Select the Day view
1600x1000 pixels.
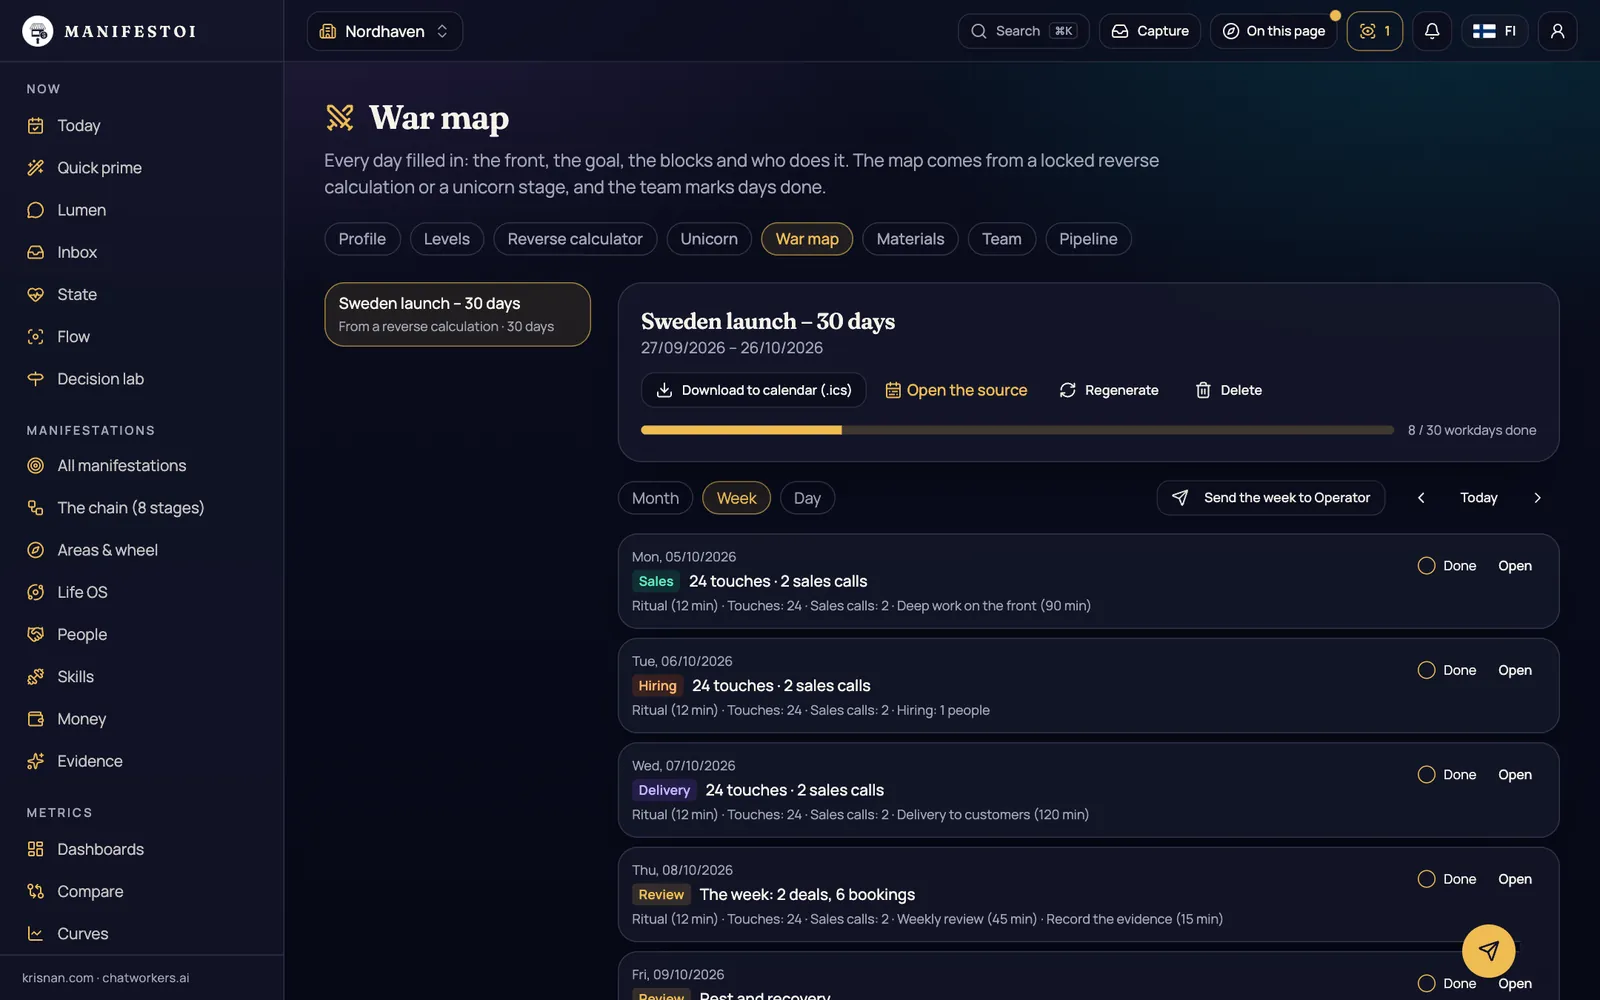tap(807, 498)
